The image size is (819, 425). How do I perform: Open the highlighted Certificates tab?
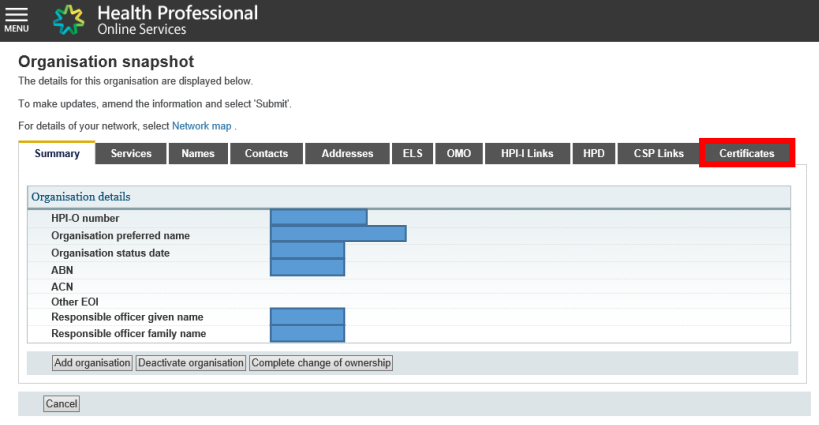(x=746, y=153)
